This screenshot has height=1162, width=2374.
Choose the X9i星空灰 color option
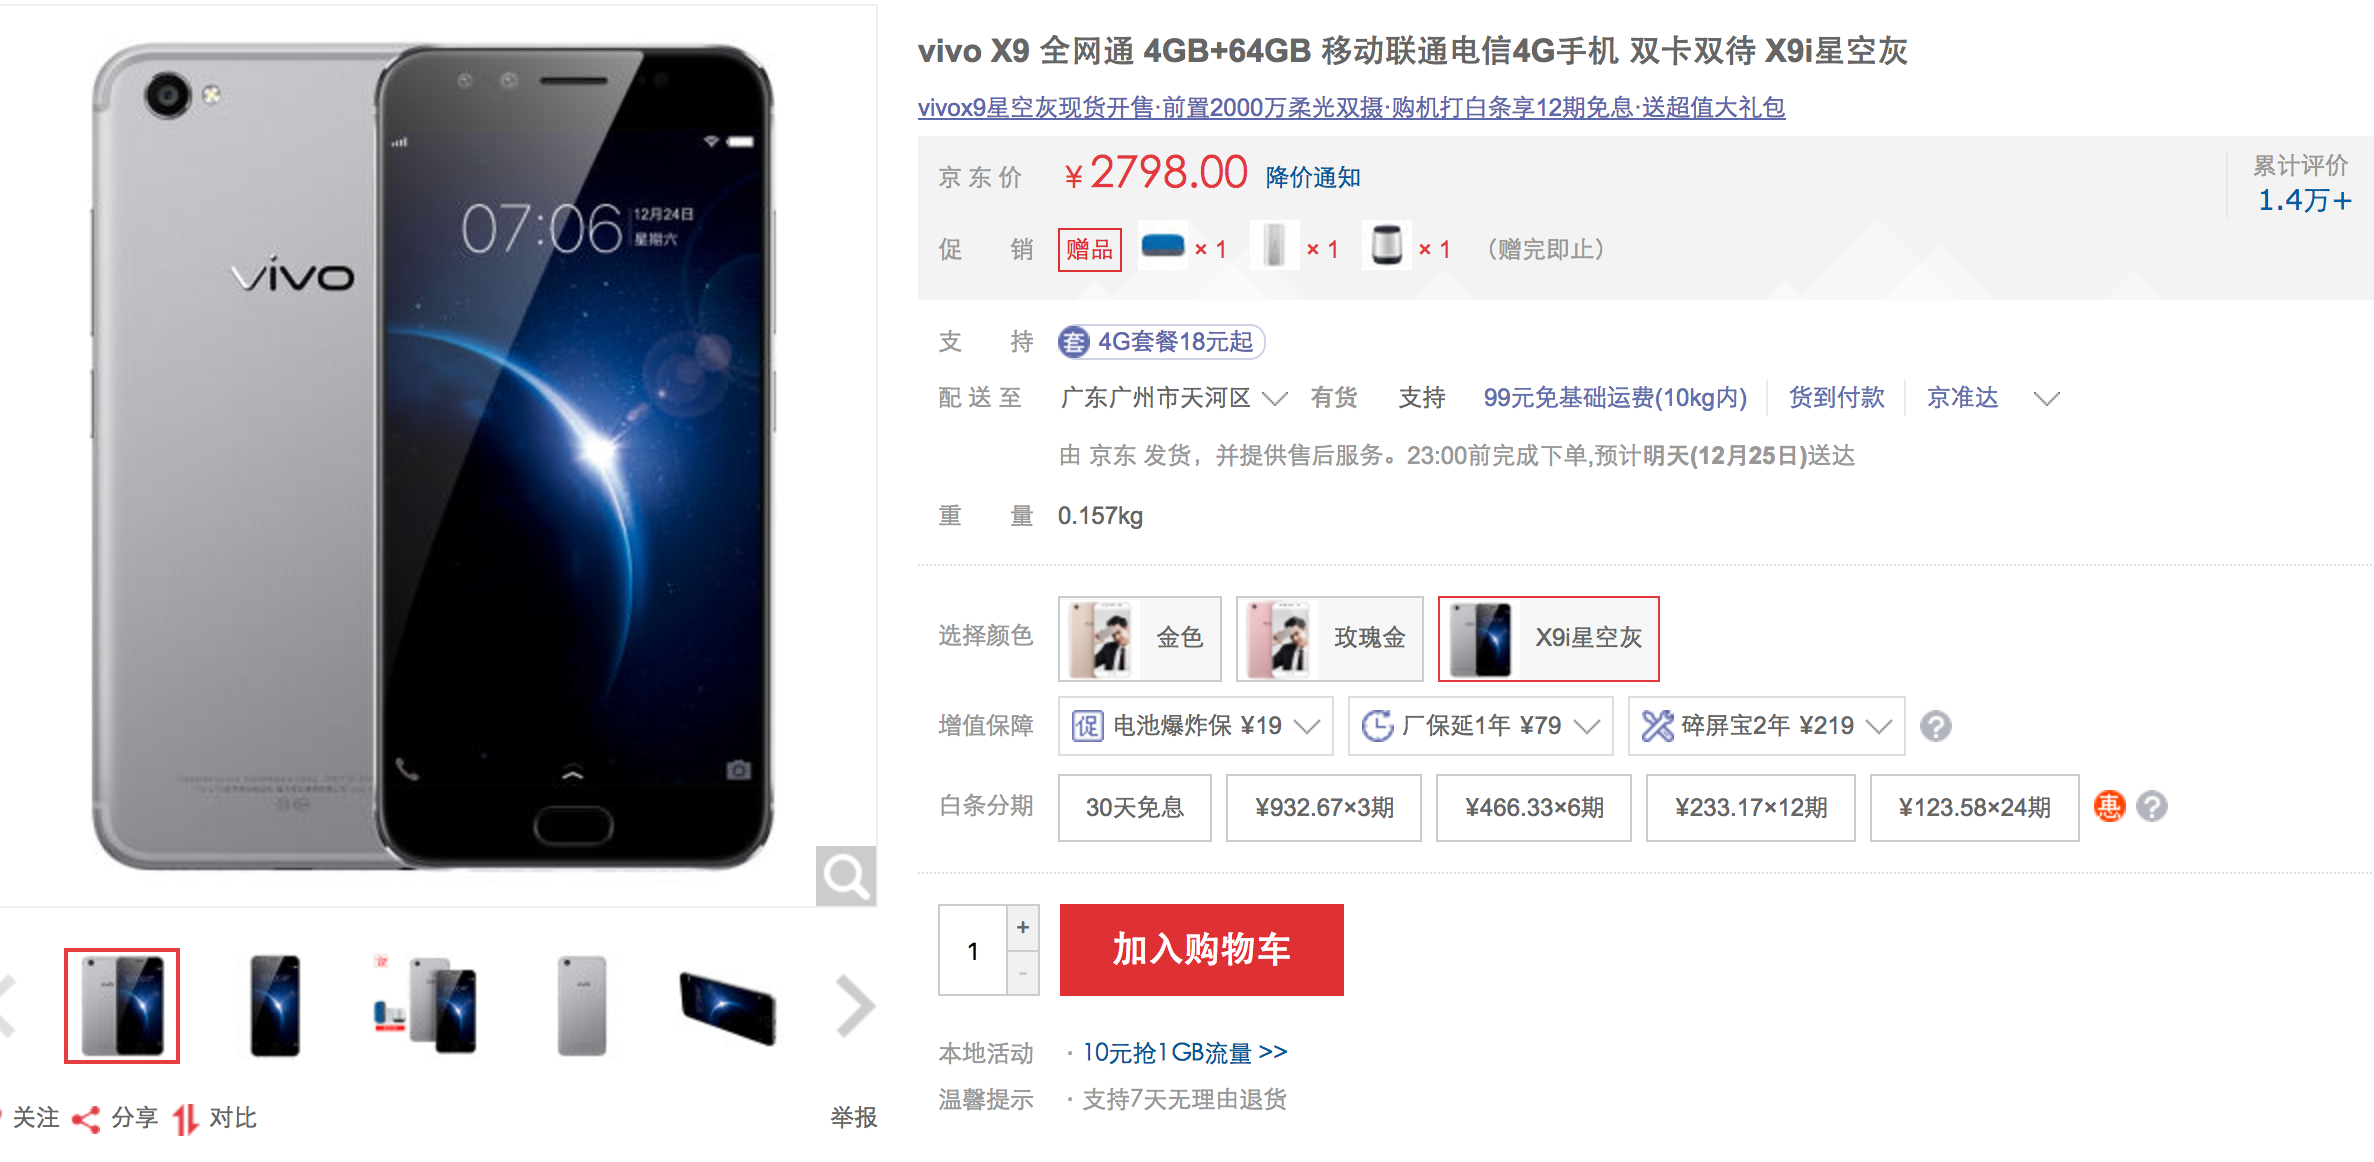[x=1548, y=638]
